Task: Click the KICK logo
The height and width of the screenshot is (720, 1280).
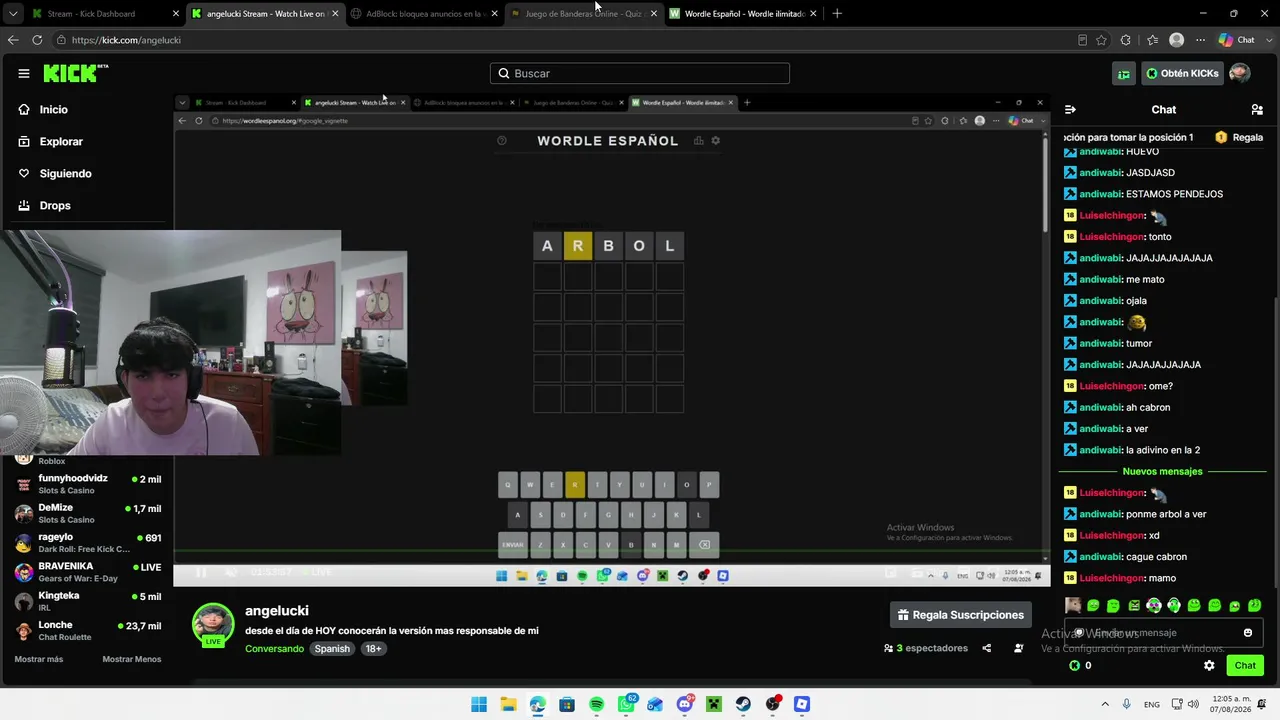Action: [x=76, y=73]
